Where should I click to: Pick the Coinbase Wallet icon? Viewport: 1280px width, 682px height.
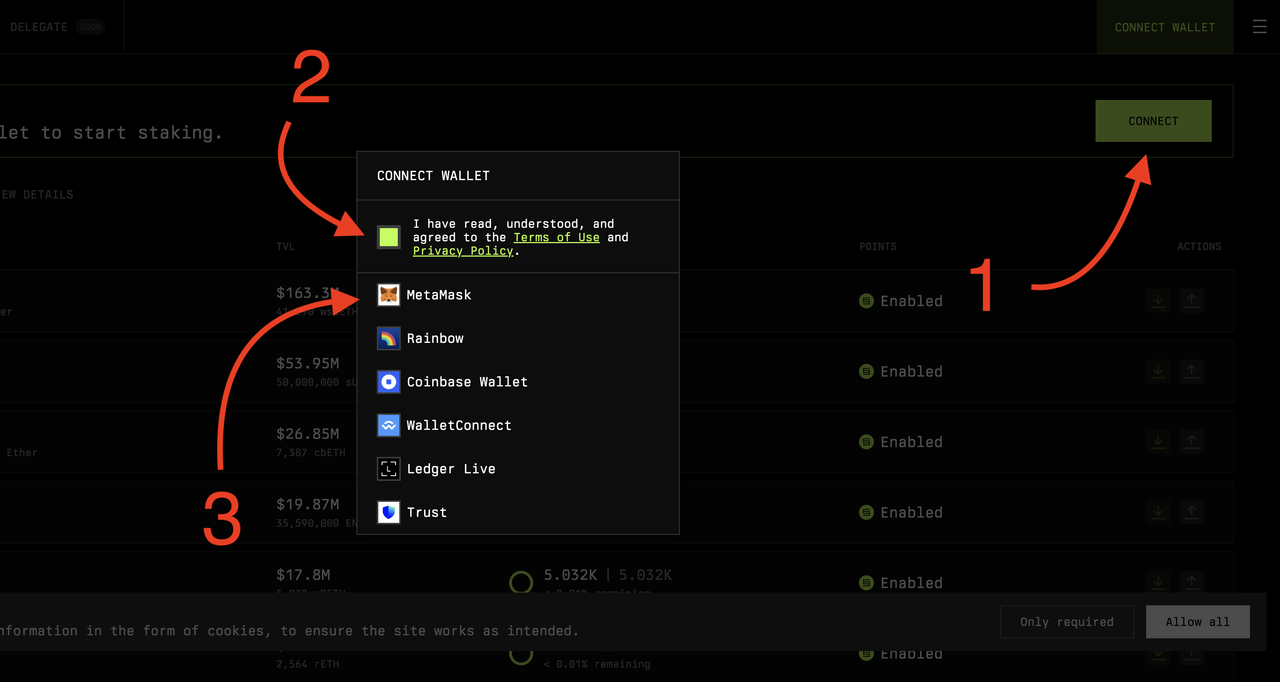[x=389, y=382]
